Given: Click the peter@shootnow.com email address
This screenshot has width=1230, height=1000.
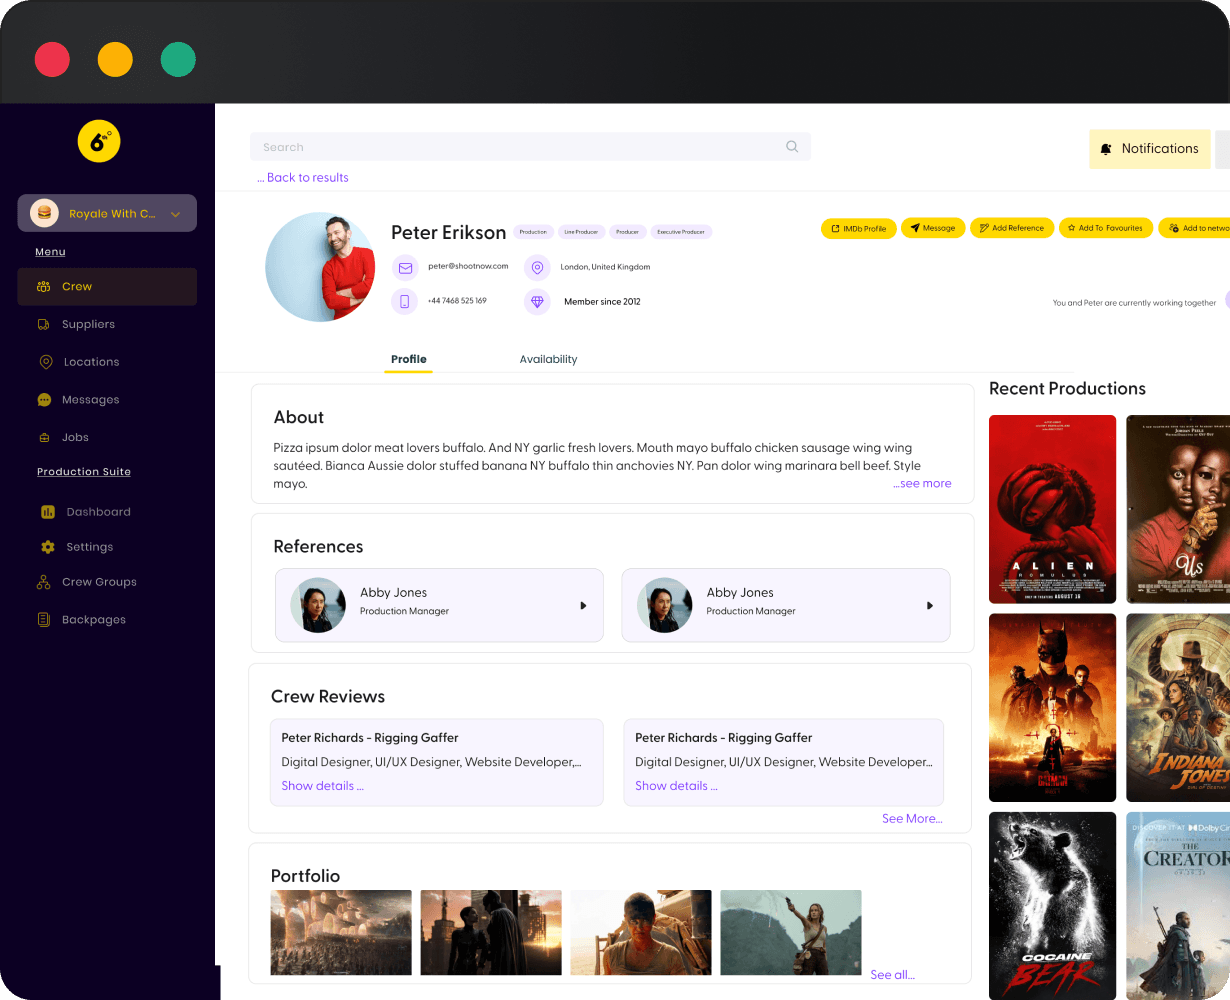Looking at the screenshot, I should tap(468, 266).
